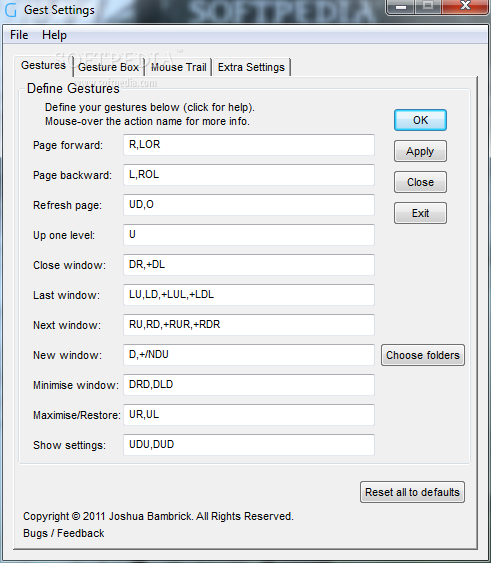Focus the Refresh page gesture field
Image resolution: width=491 pixels, height=563 pixels.
pos(249,205)
